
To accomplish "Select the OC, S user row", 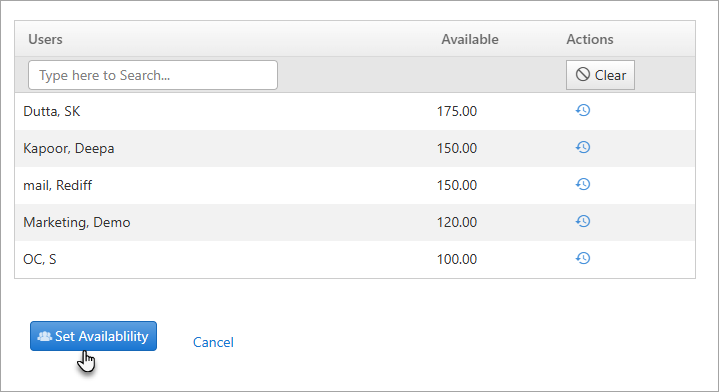I will (x=355, y=259).
